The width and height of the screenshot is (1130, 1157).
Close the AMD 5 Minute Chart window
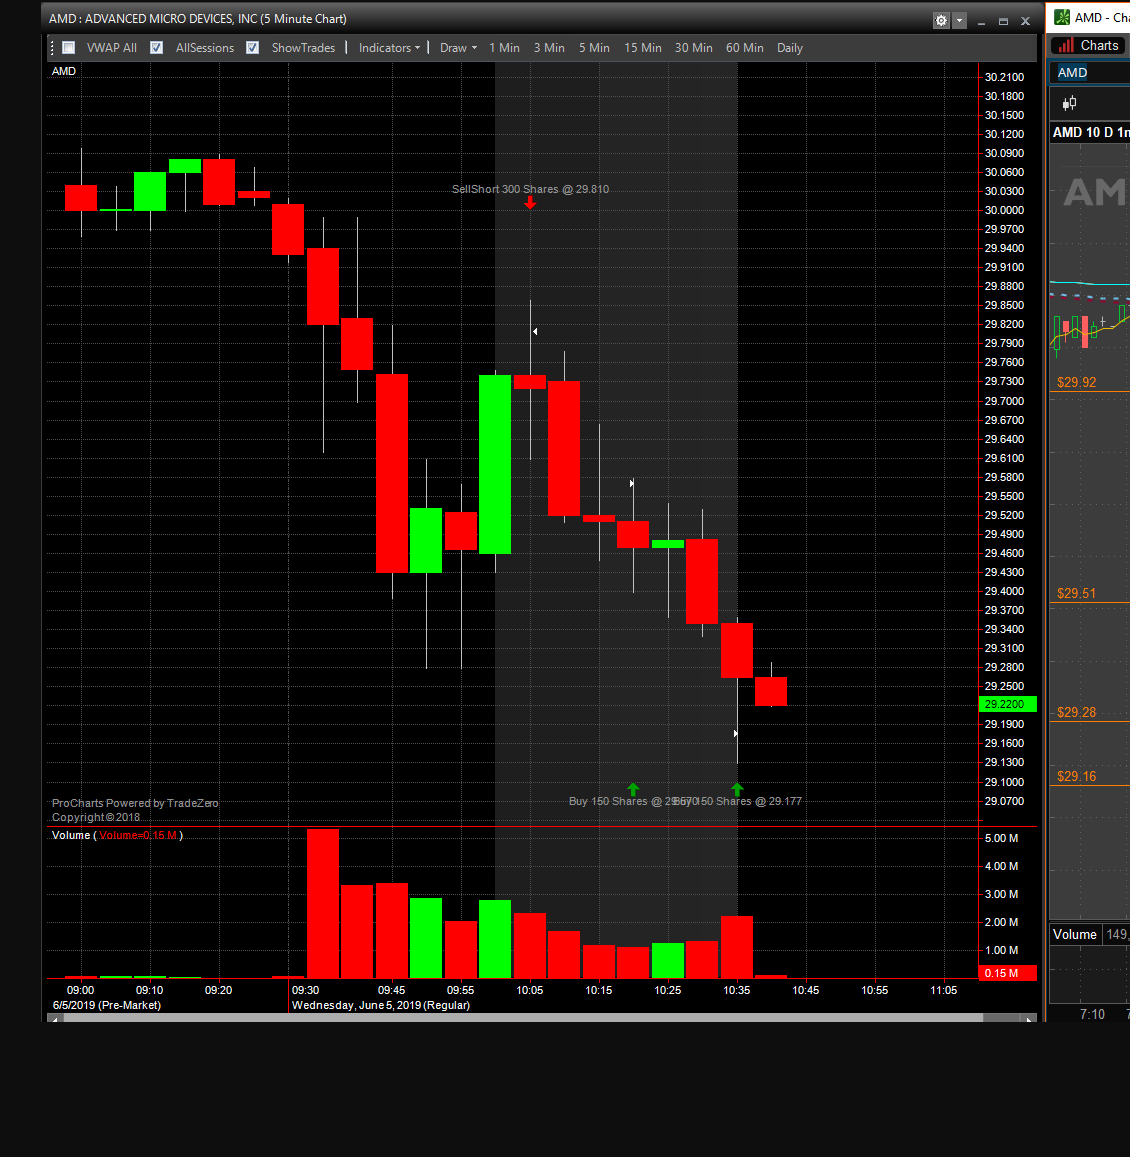pyautogui.click(x=1025, y=21)
